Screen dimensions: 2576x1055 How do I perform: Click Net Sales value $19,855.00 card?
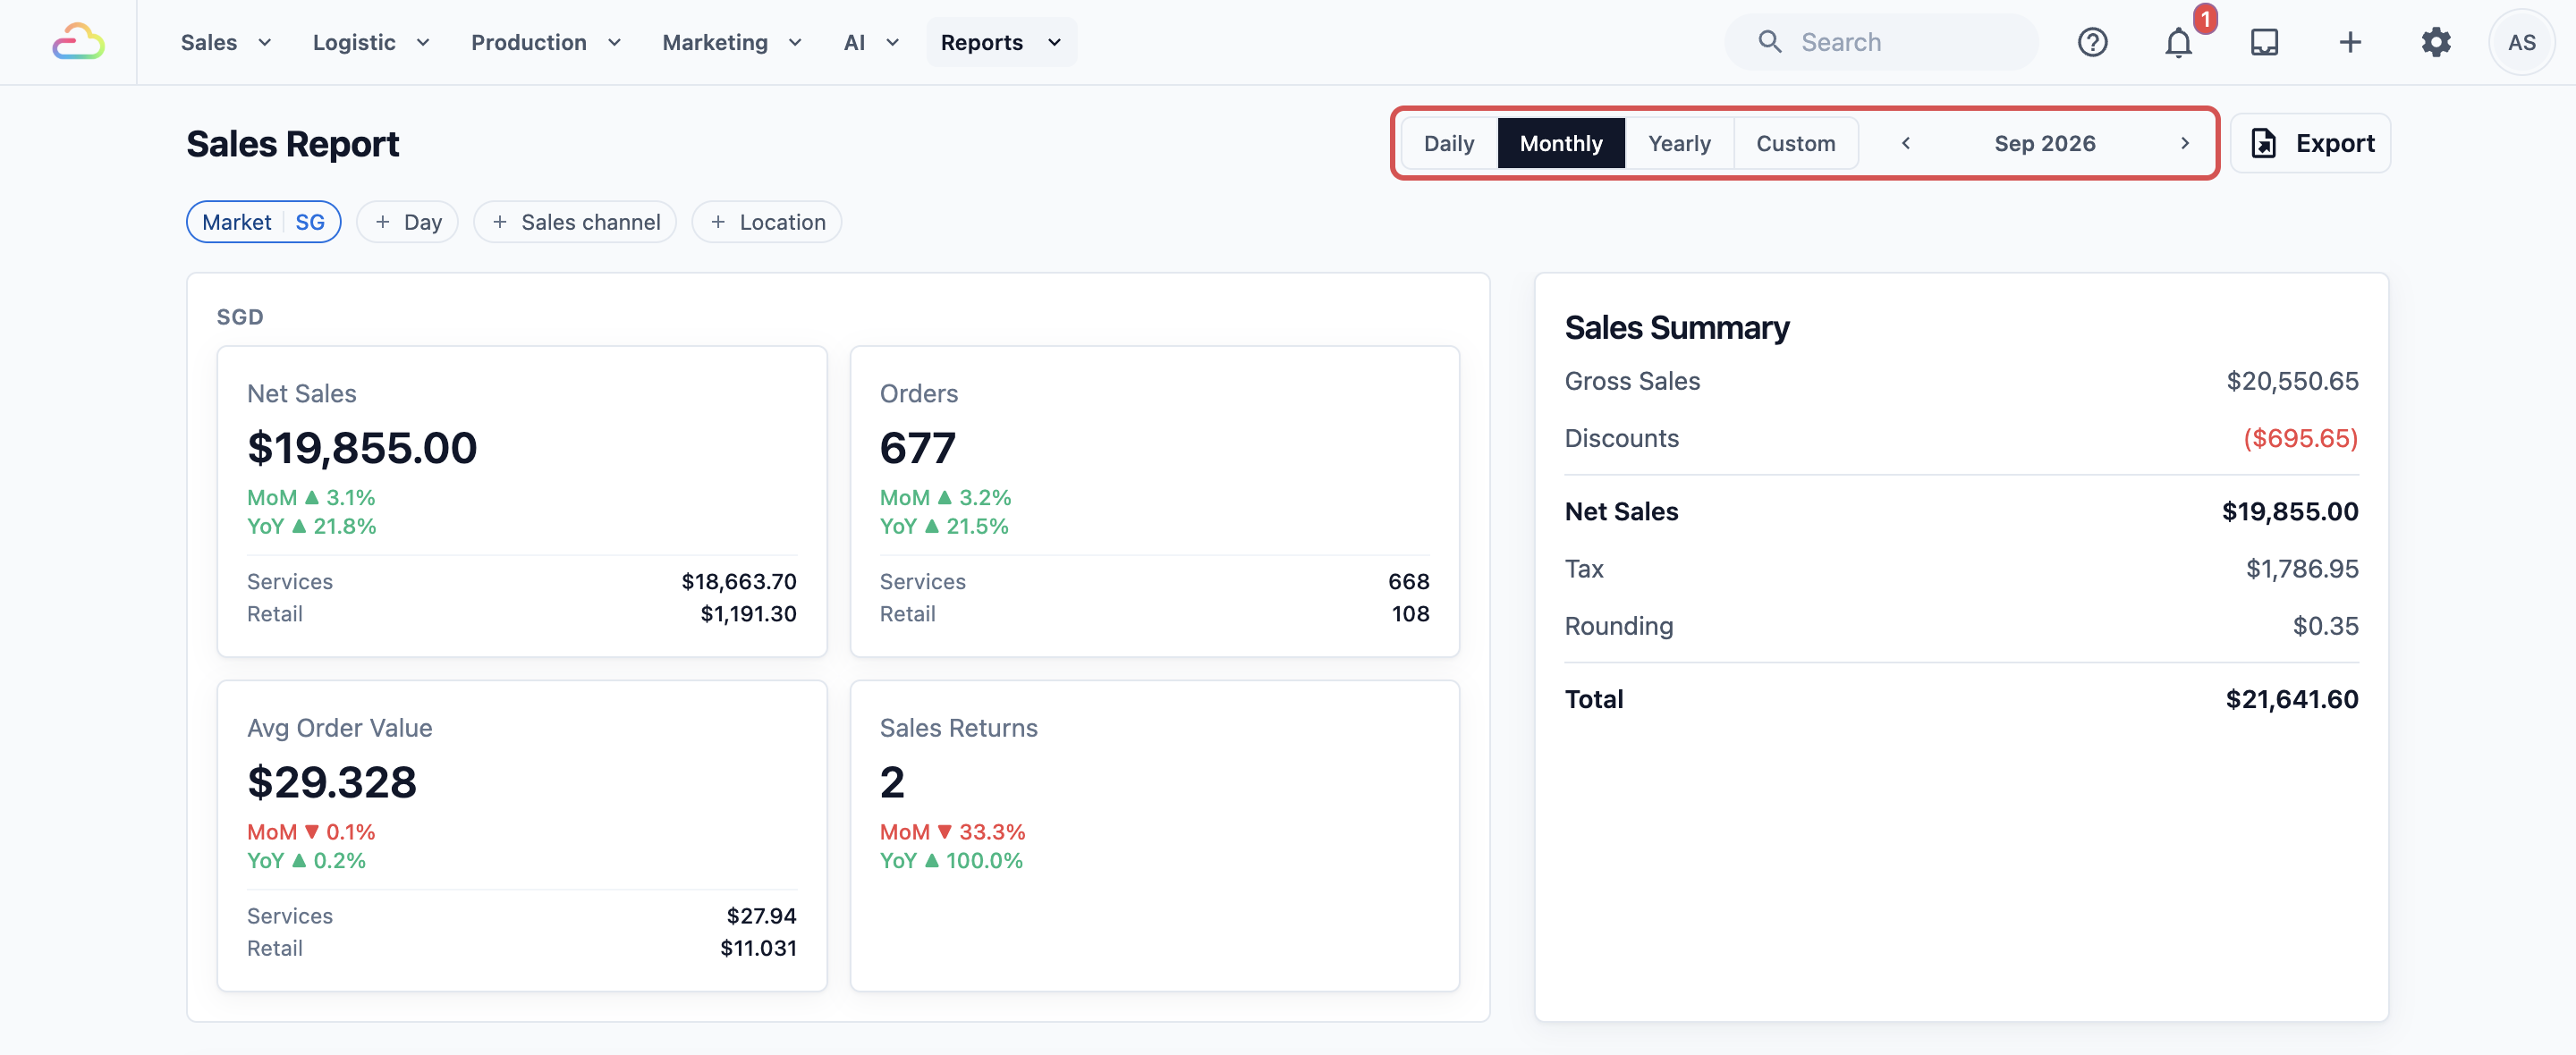pyautogui.click(x=362, y=448)
